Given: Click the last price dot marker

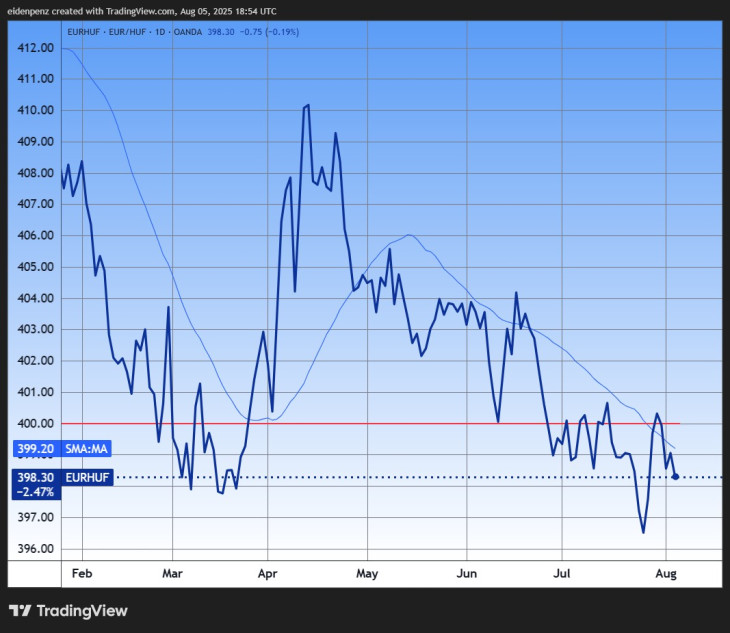Looking at the screenshot, I should 676,477.
